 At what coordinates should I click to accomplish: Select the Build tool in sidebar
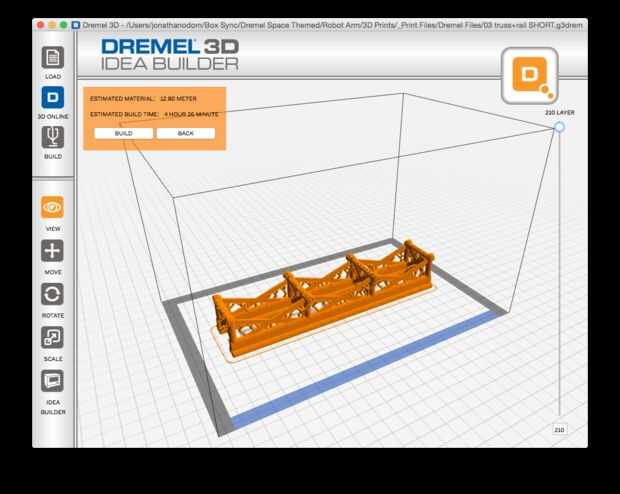(53, 137)
